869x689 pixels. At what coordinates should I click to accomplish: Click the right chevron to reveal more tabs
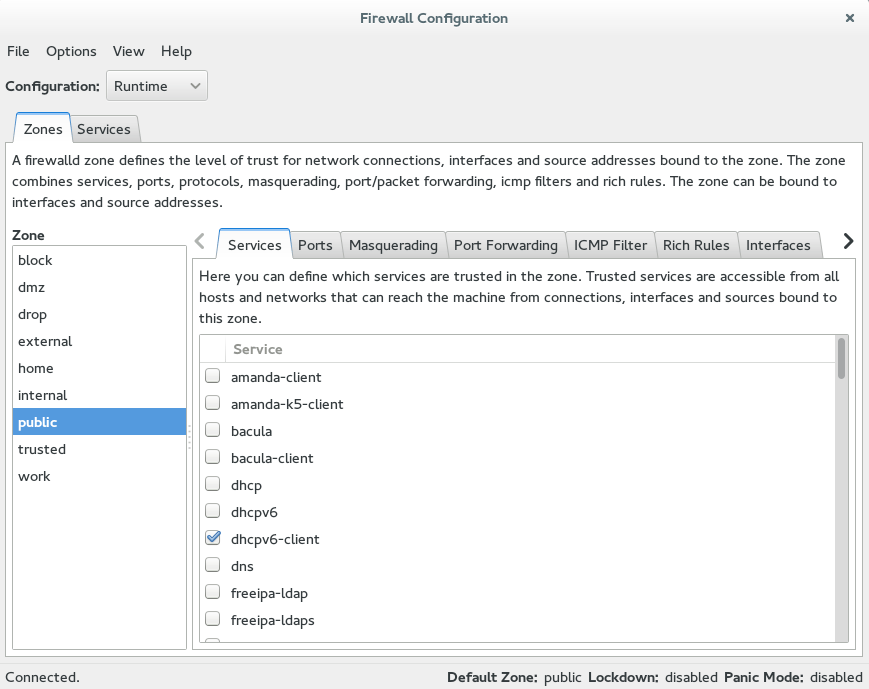pos(847,241)
